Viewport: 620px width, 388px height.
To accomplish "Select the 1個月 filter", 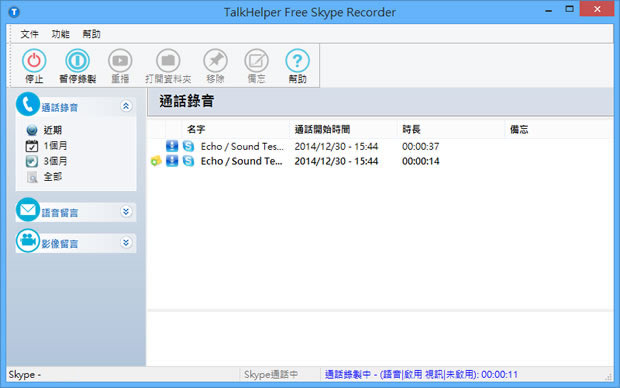I will 55,146.
